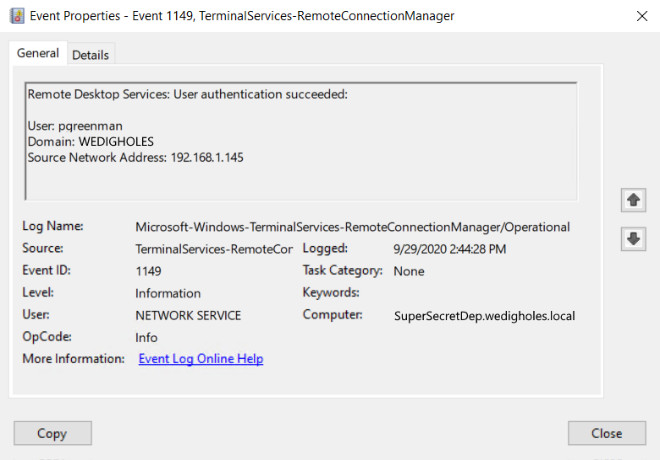Click the Task Category value None
Image resolution: width=660 pixels, height=460 pixels.
click(x=409, y=271)
